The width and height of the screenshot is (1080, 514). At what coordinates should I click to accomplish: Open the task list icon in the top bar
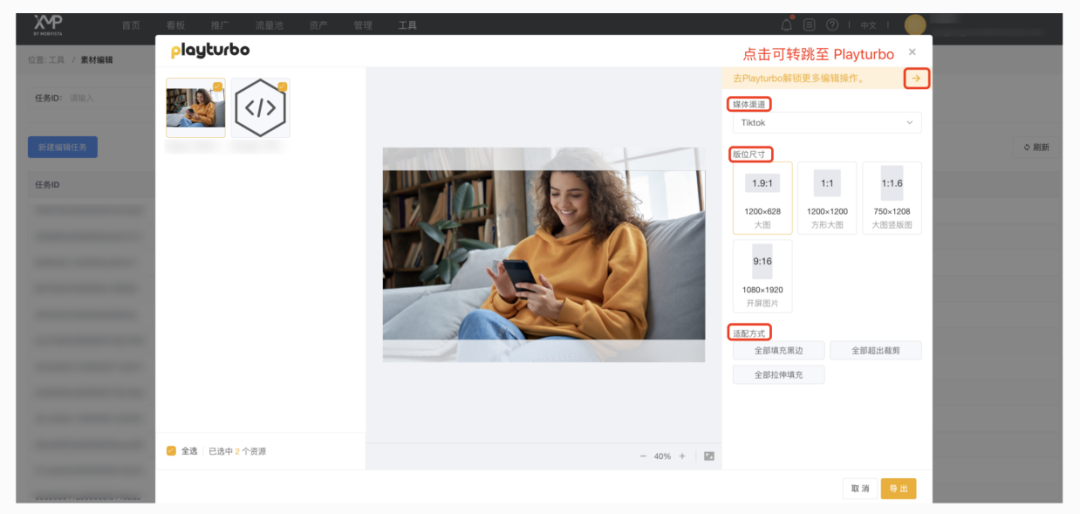[x=809, y=25]
